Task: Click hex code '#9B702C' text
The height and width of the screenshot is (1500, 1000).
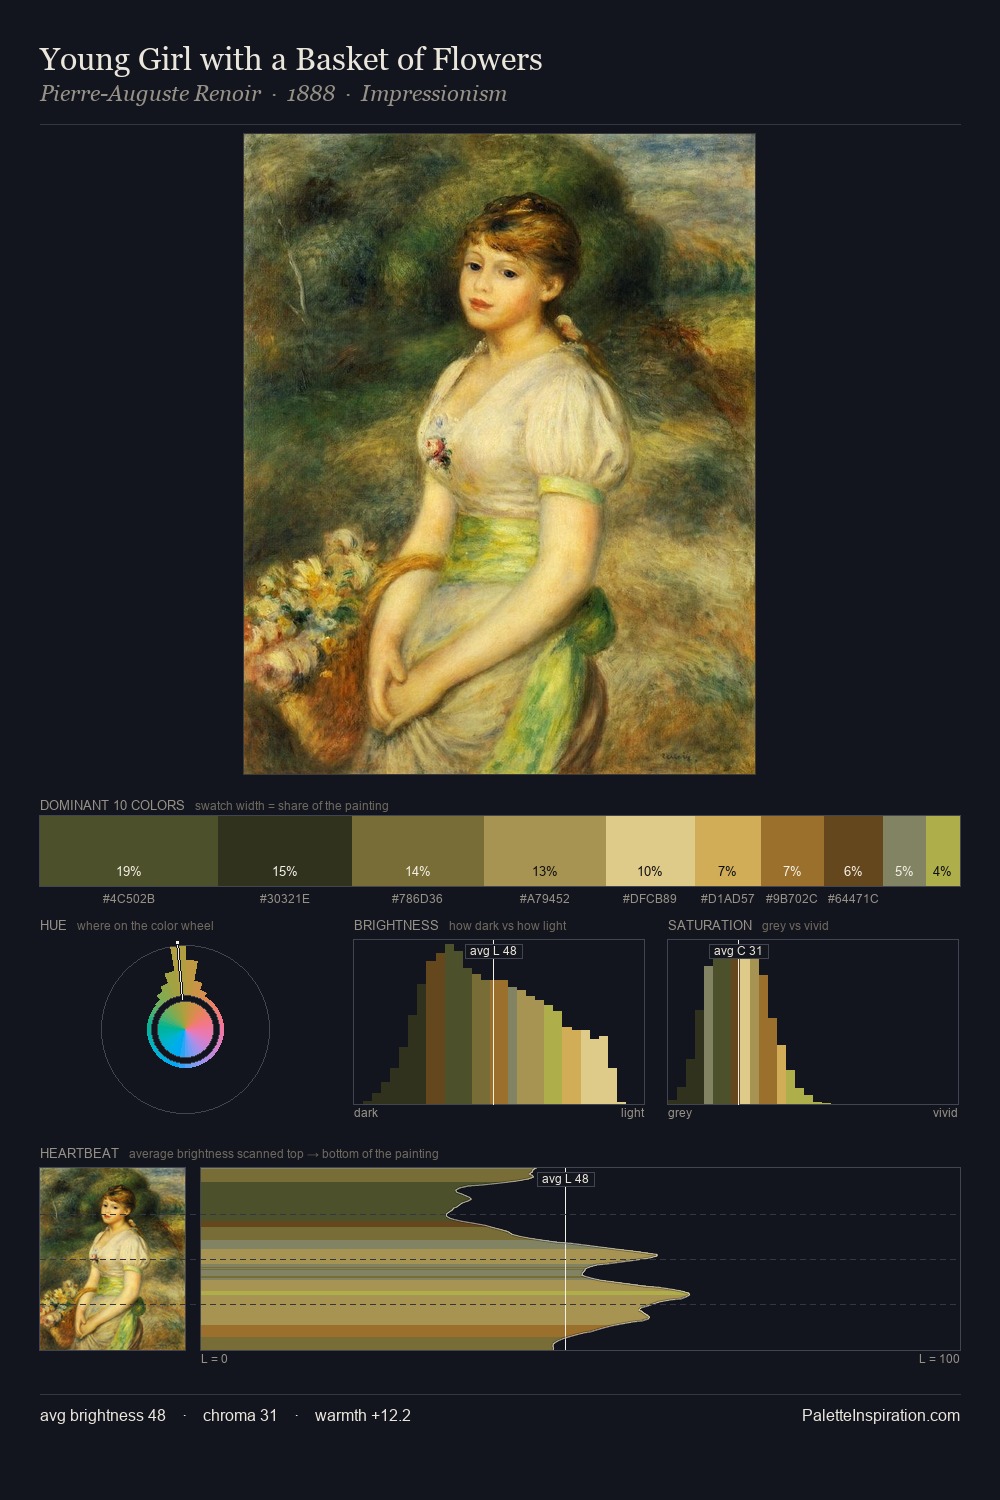Action: click(x=792, y=899)
